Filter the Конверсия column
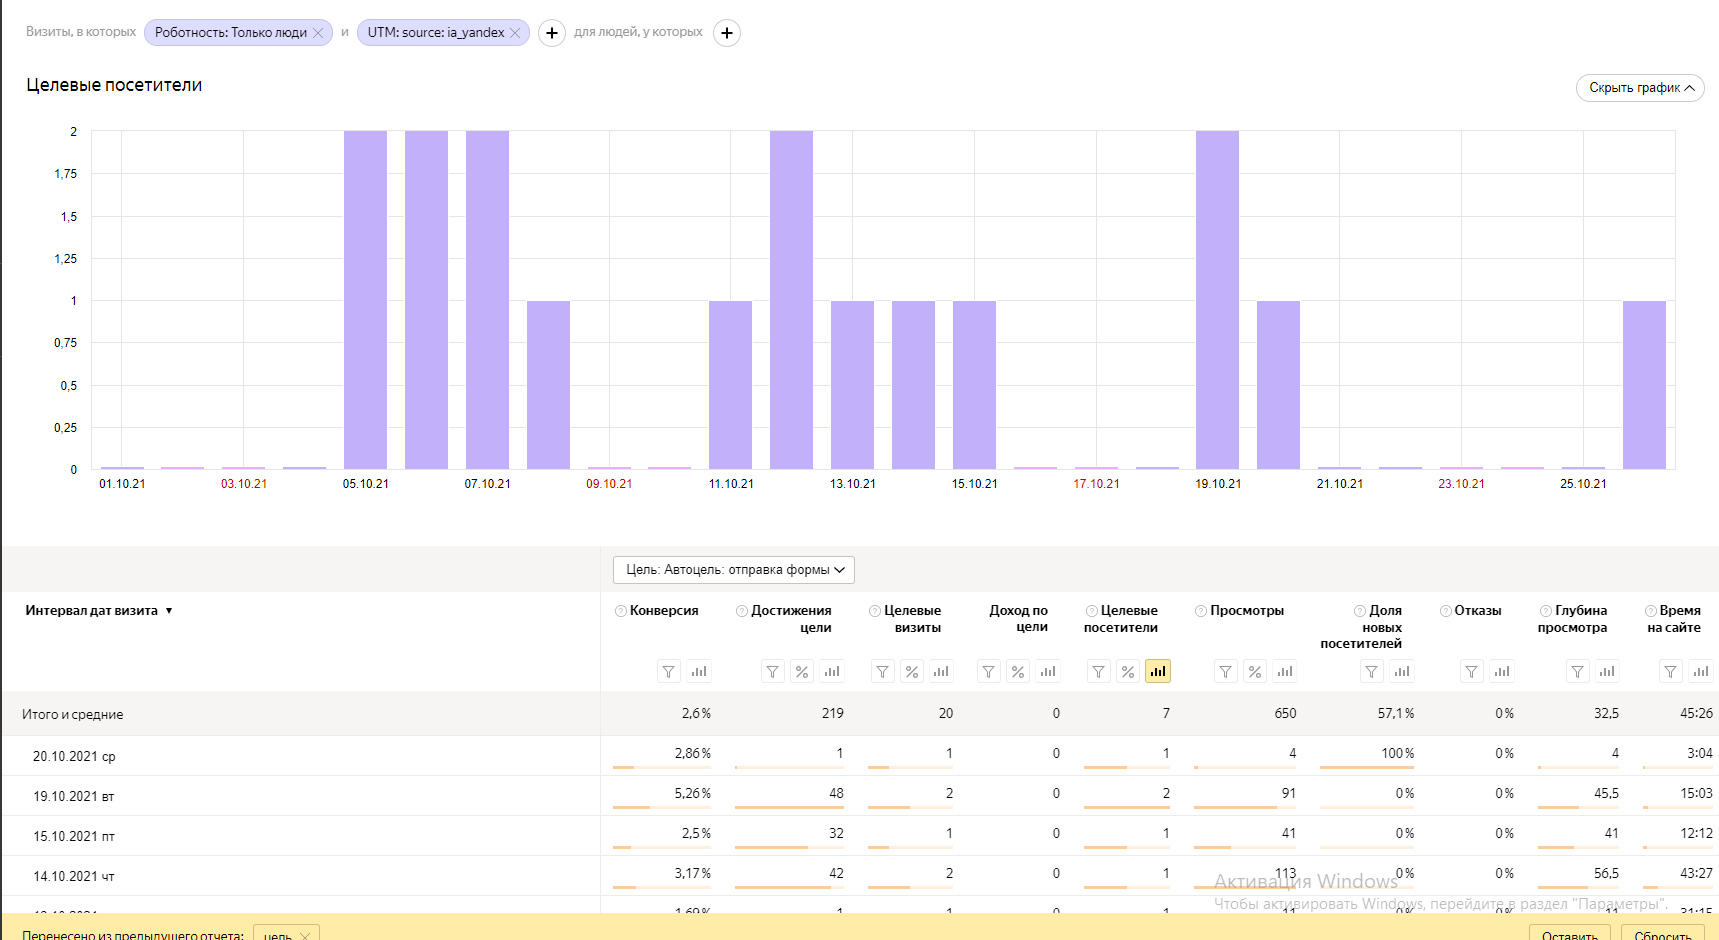Viewport: 1719px width, 940px height. [x=669, y=672]
